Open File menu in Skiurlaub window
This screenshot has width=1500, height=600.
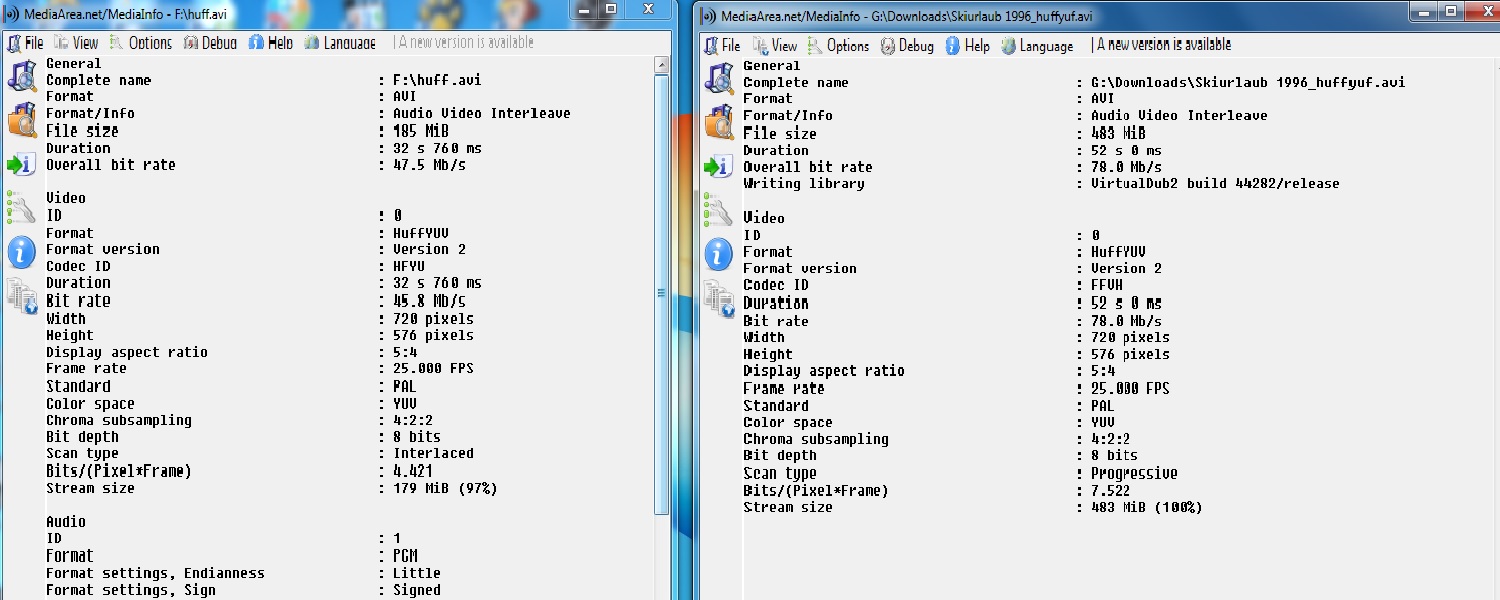pos(723,45)
